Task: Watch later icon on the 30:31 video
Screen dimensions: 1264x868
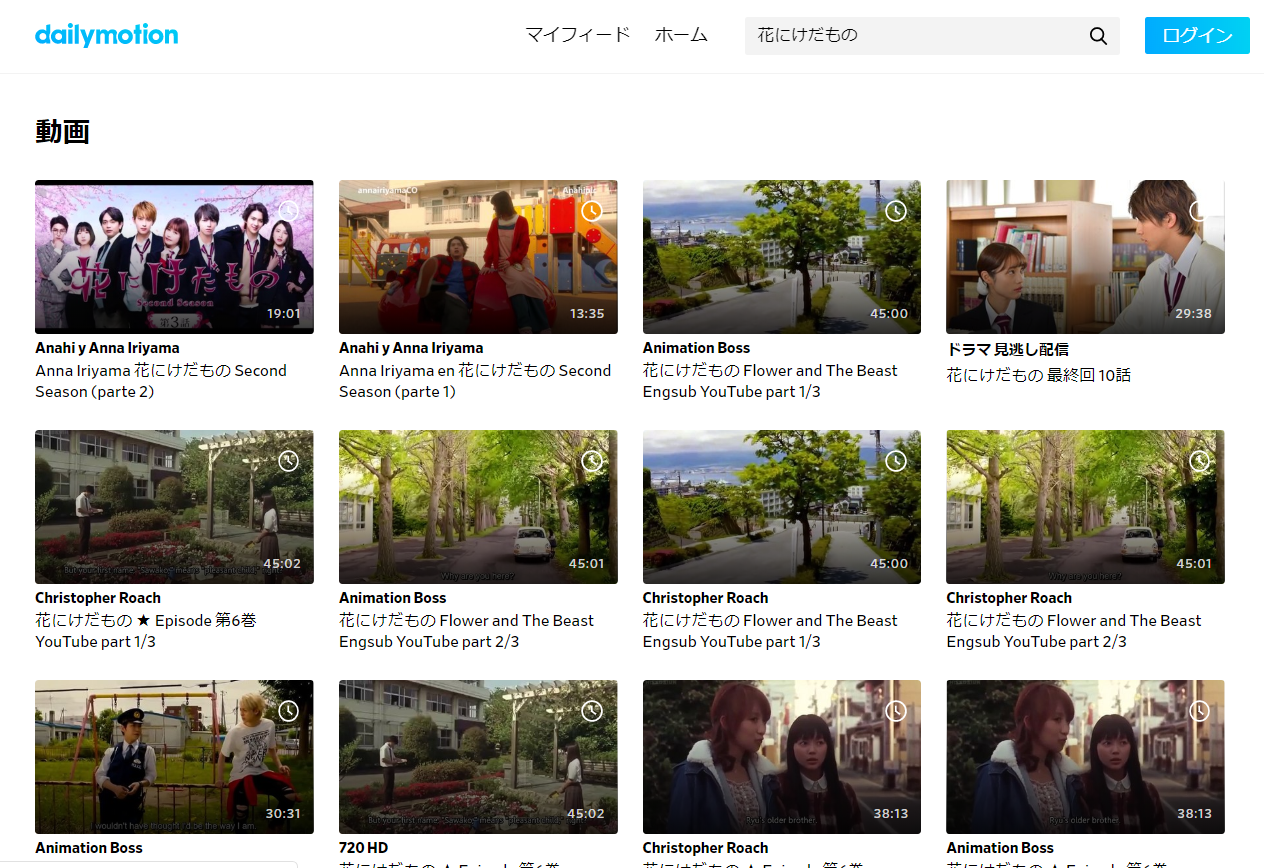Action: (289, 711)
